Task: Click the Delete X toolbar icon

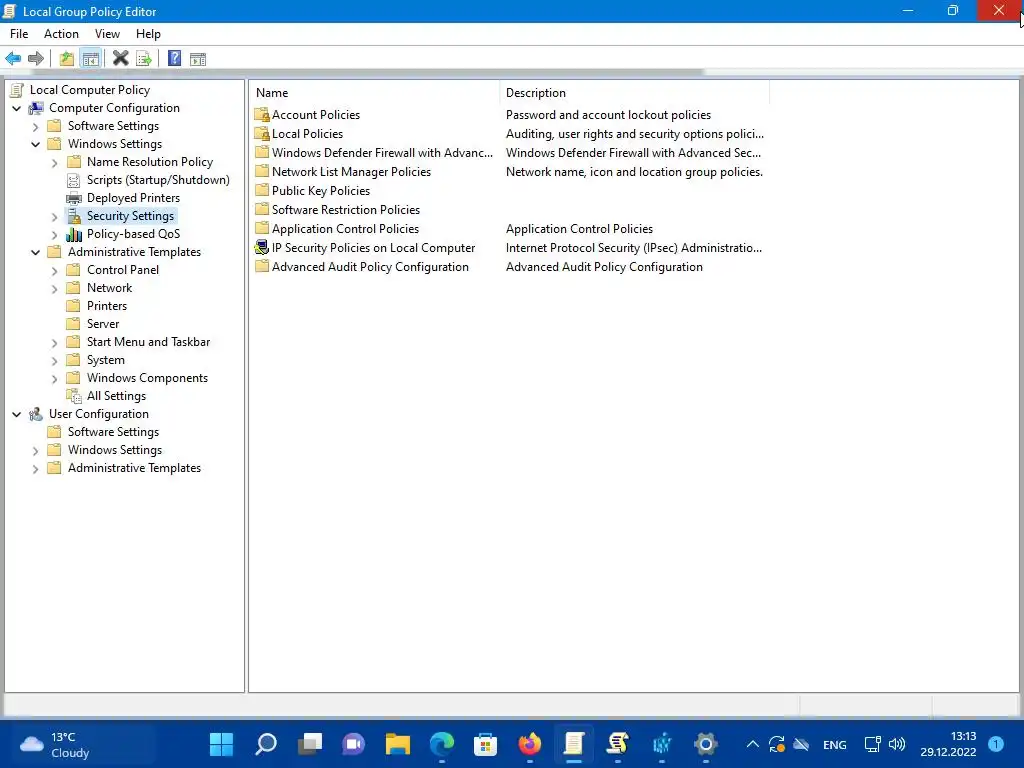Action: pos(120,59)
